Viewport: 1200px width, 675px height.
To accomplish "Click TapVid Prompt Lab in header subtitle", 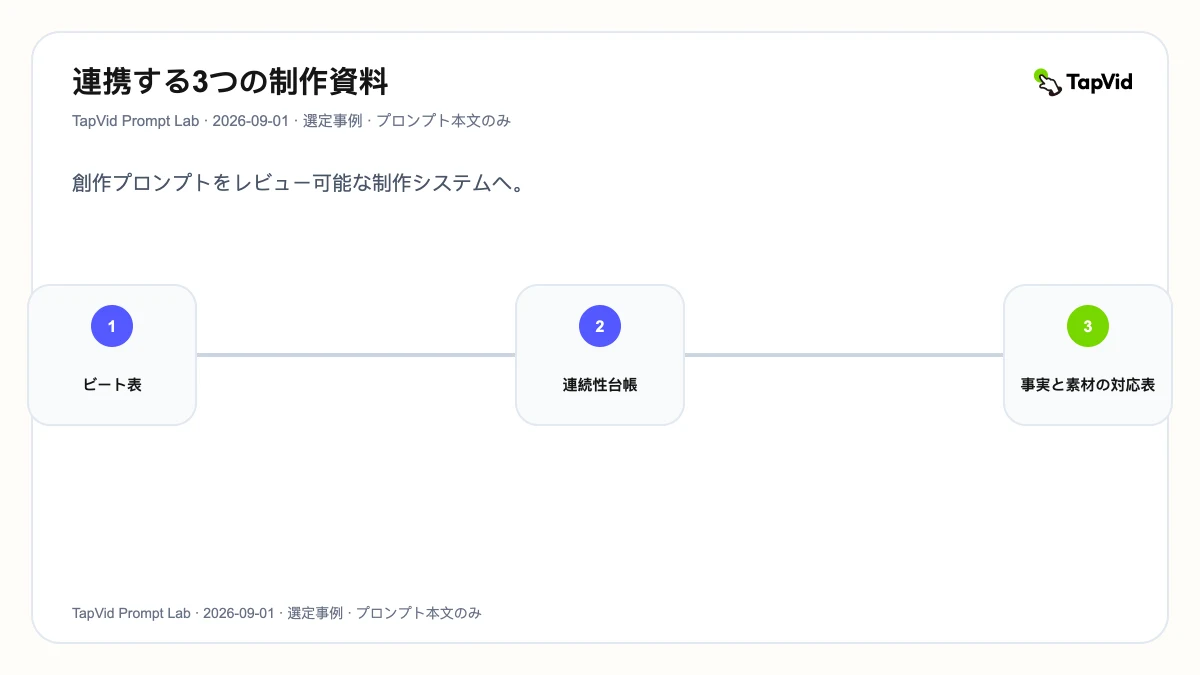I will pyautogui.click(x=136, y=121).
